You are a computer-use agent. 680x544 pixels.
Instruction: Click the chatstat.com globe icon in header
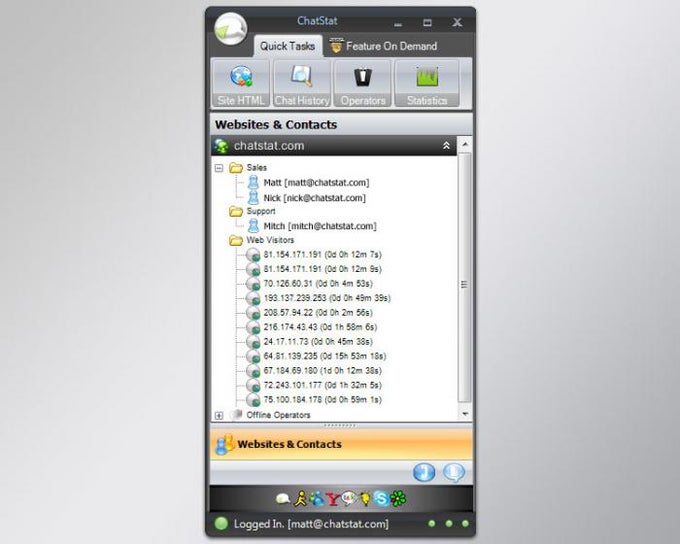coord(221,146)
